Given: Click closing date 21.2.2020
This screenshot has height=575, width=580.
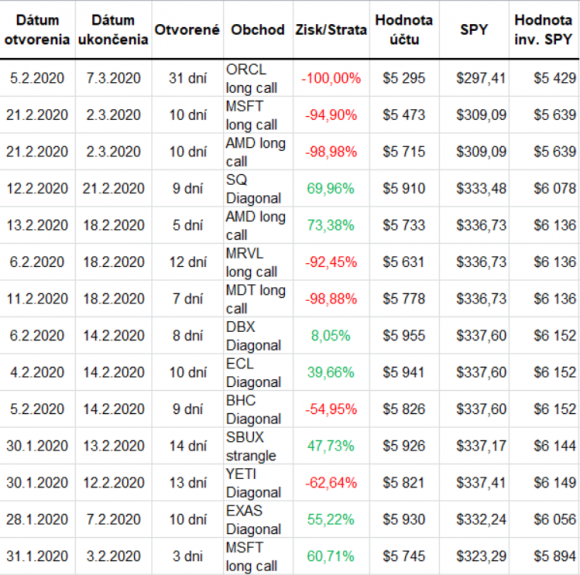Looking at the screenshot, I should pyautogui.click(x=114, y=189).
